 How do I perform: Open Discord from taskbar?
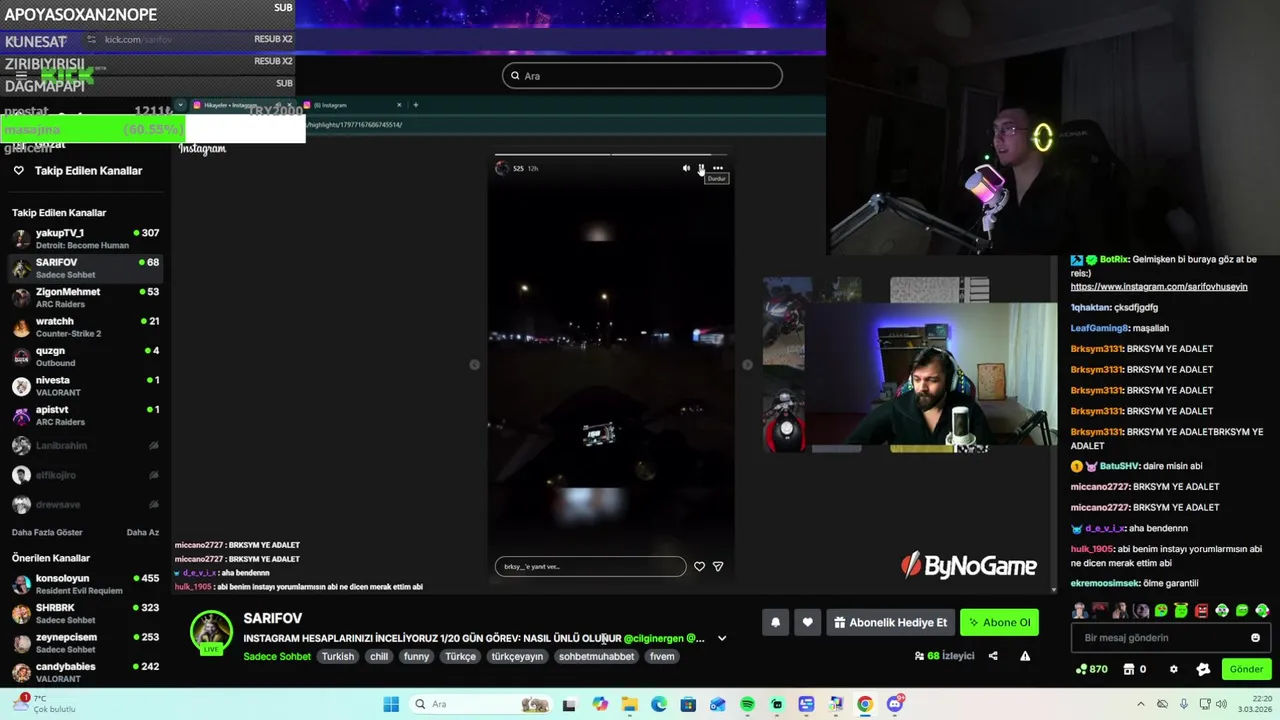click(x=895, y=704)
